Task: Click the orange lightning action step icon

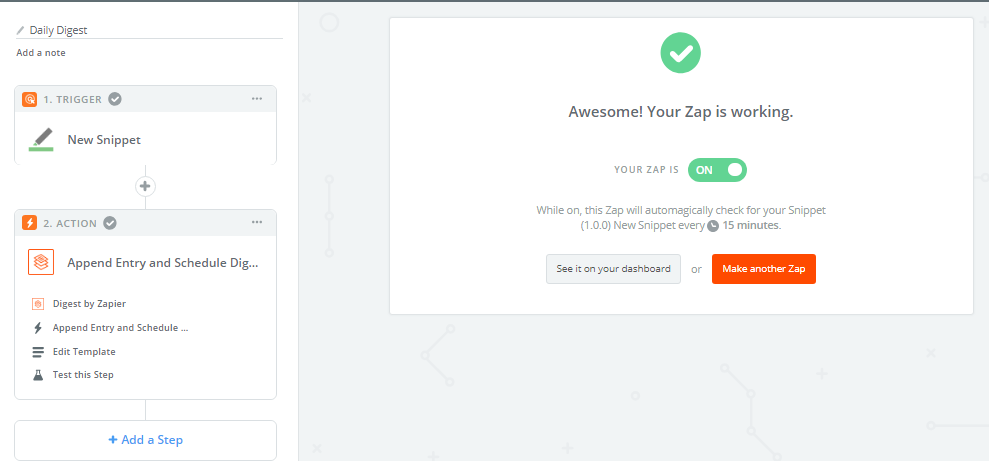Action: 30,223
